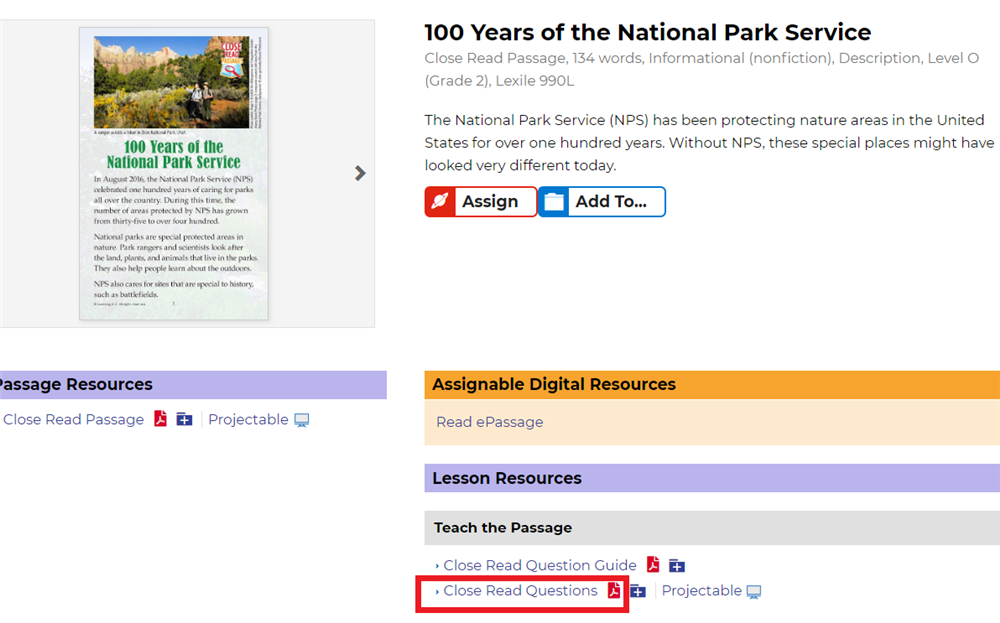Open the Add To... button
Screen dimensions: 1000x623
(x=602, y=202)
